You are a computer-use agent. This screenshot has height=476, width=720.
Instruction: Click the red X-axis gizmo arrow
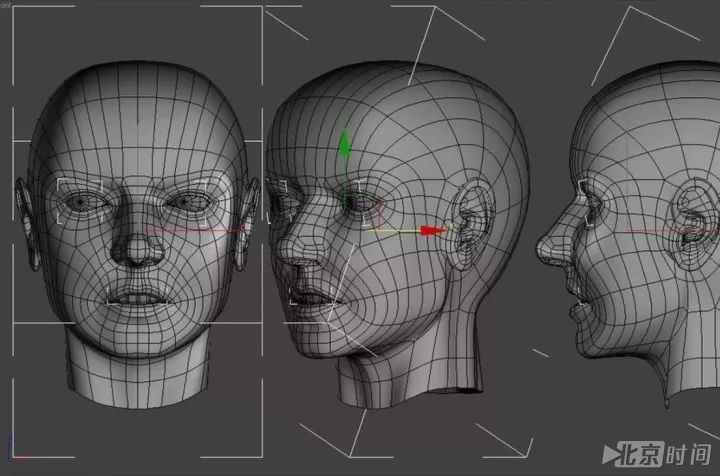coord(432,230)
